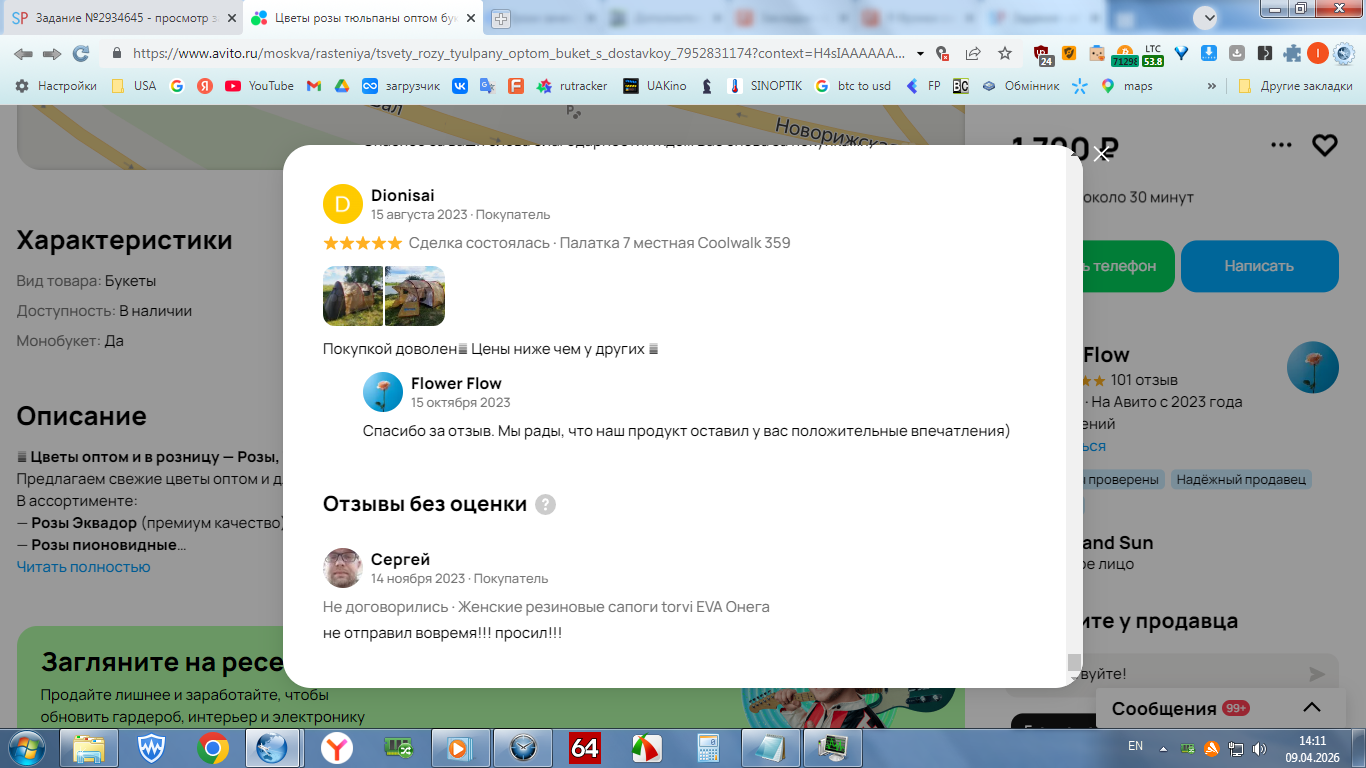This screenshot has width=1366, height=768.
Task: Switch to the Задание №2934645 browser tab
Action: (x=125, y=18)
